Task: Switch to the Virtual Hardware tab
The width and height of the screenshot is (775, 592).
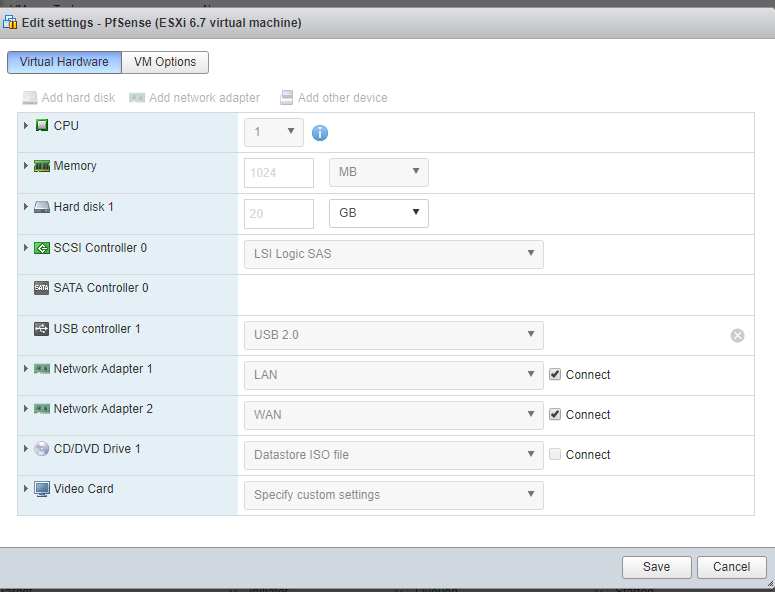Action: tap(64, 62)
